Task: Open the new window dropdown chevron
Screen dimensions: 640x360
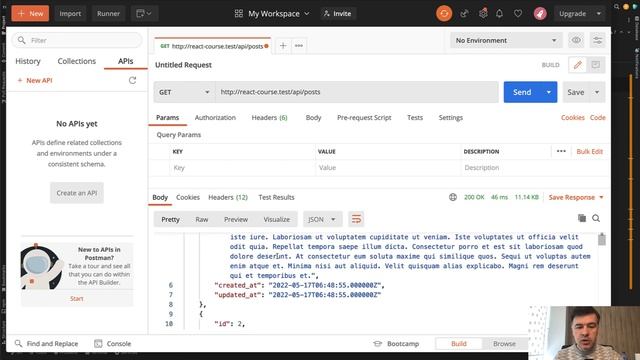Action: 149,13
